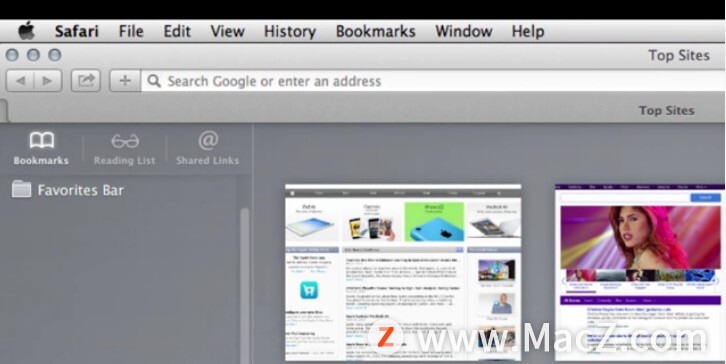Open the Safari application menu
Viewport: 726px width, 364px height.
76,31
